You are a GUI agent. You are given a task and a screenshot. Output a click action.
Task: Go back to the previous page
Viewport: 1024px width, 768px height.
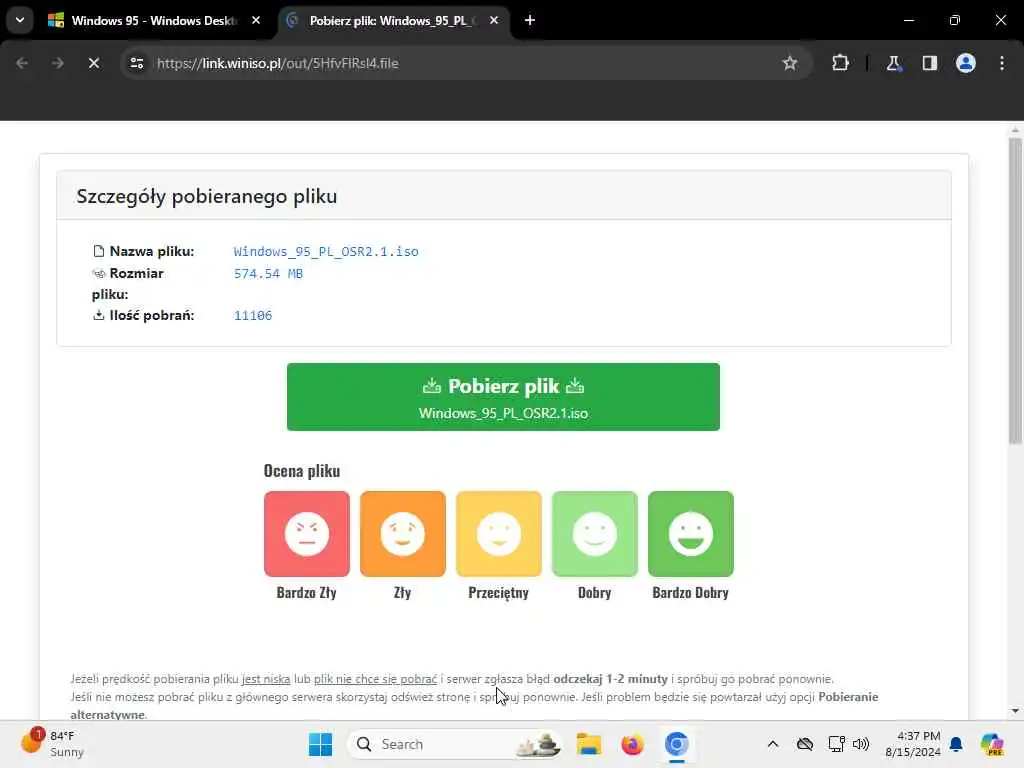coord(22,63)
